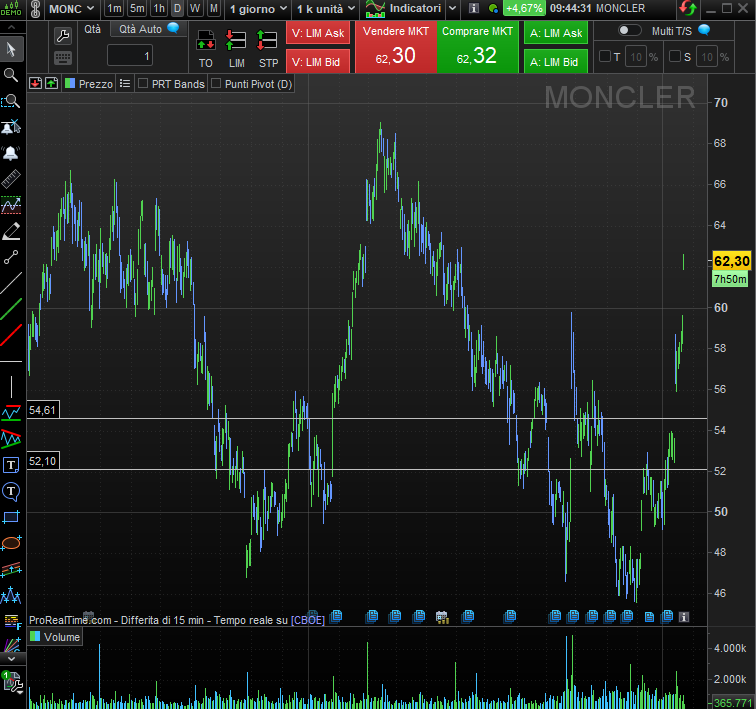
Task: Open the Indicatori dropdown menu
Action: coord(410,9)
